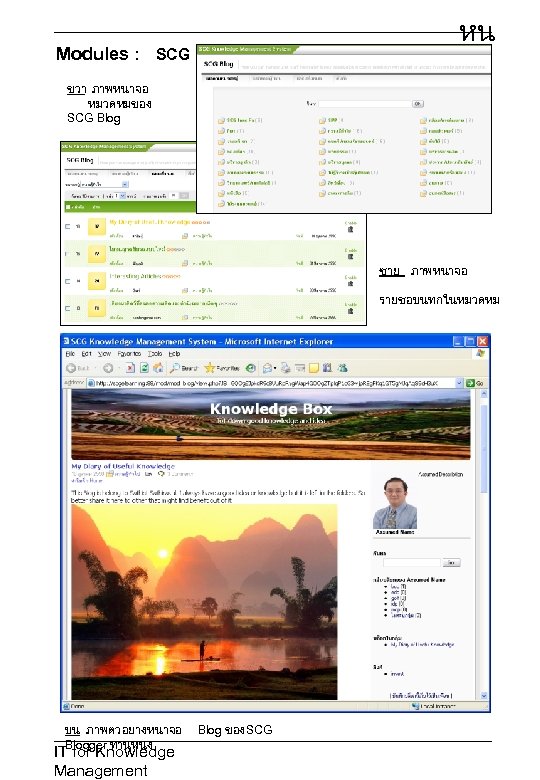Open the Favorites menu in Internet Explorer
Screen dimensions: 540x780
(x=129, y=354)
